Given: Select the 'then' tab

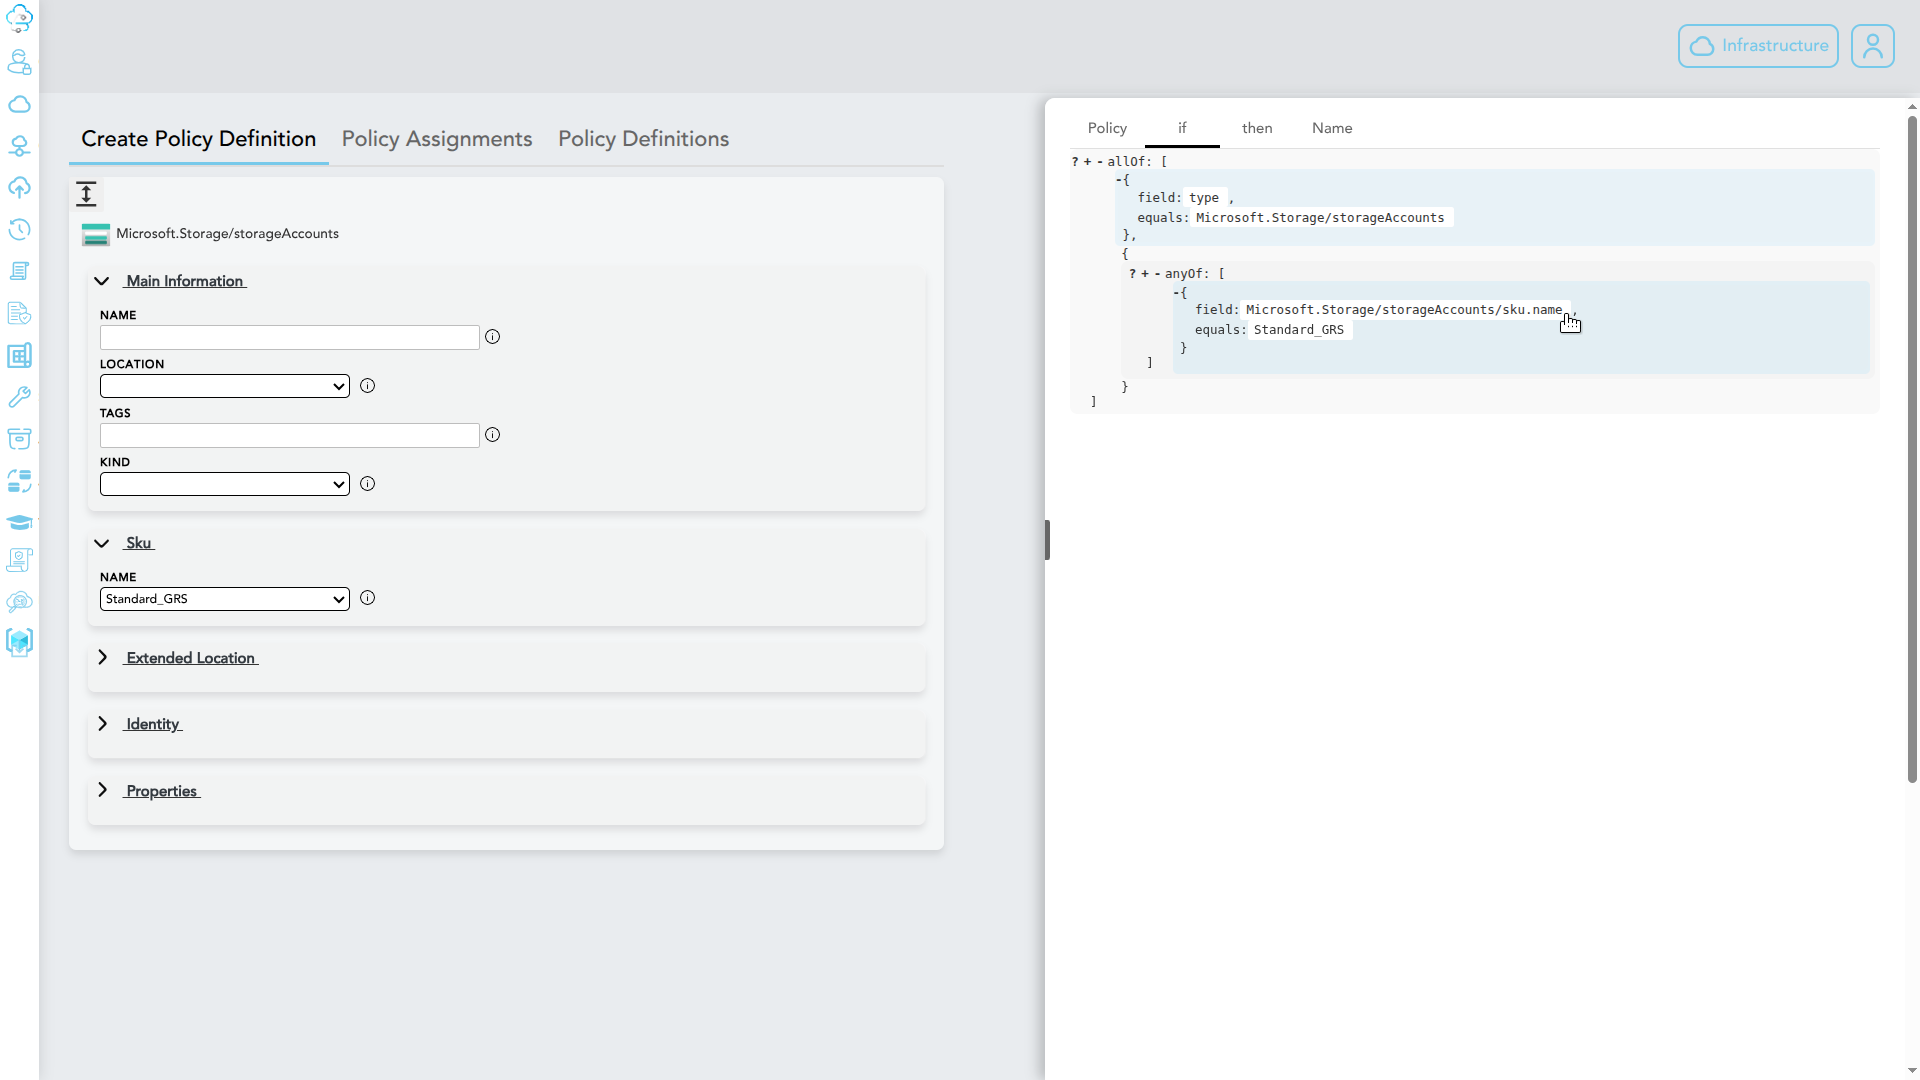Looking at the screenshot, I should pos(1257,128).
